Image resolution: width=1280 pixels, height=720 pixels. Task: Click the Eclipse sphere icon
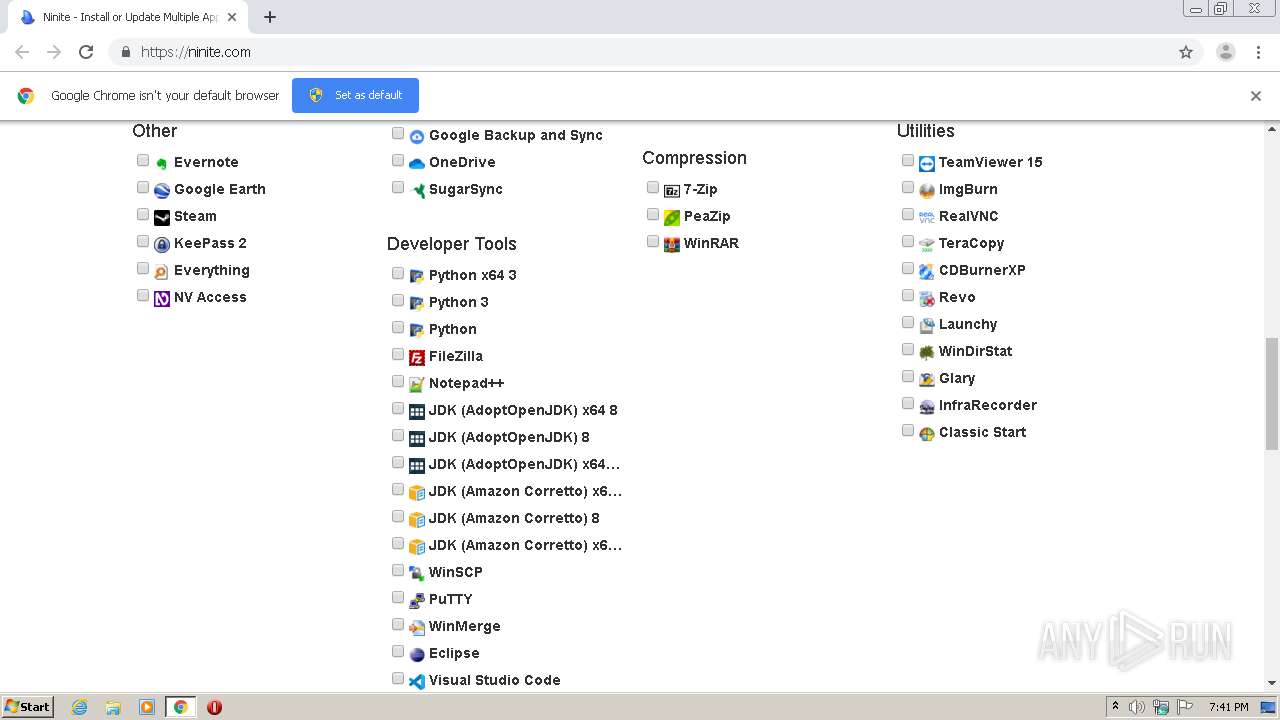coord(417,654)
